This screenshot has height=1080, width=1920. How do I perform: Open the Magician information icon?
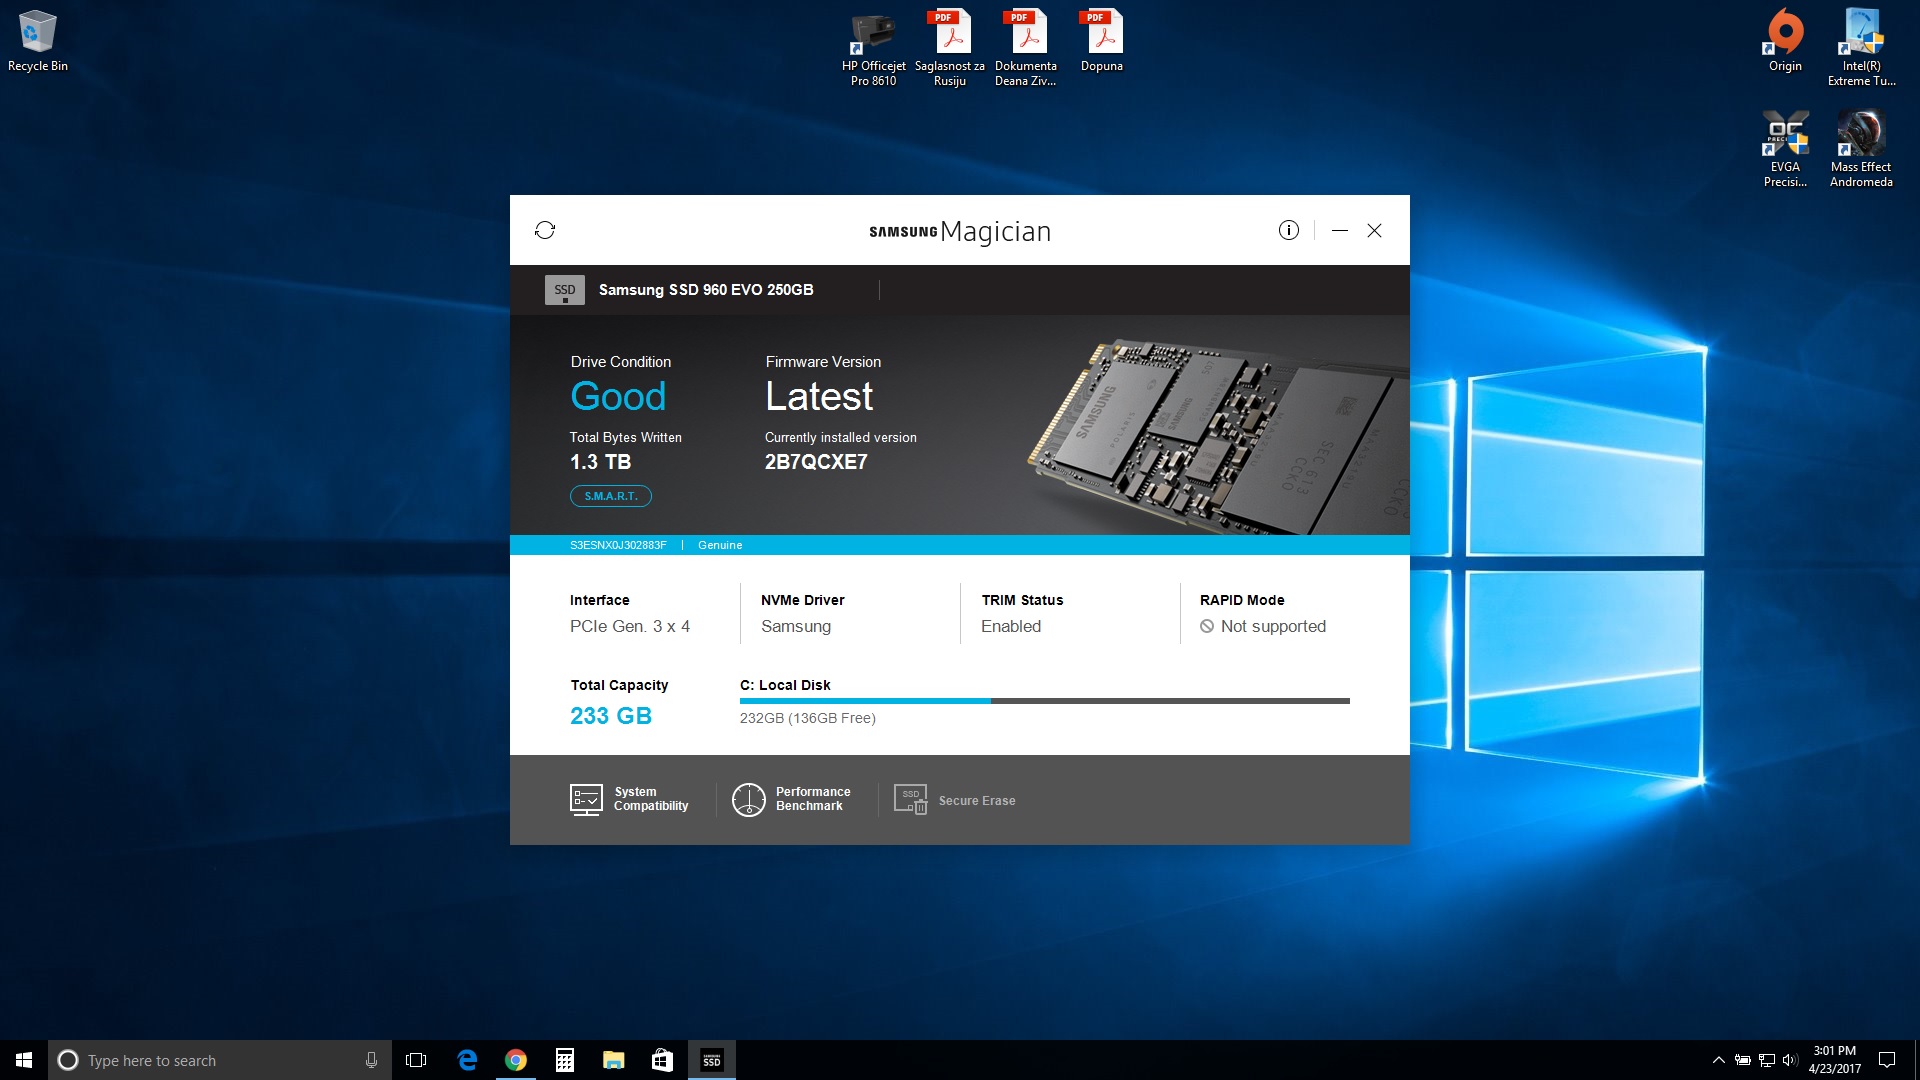click(x=1289, y=230)
